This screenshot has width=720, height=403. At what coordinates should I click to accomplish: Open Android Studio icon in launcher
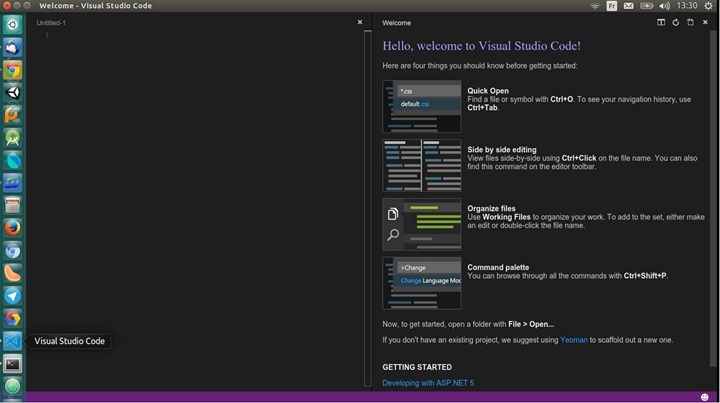pos(12,138)
